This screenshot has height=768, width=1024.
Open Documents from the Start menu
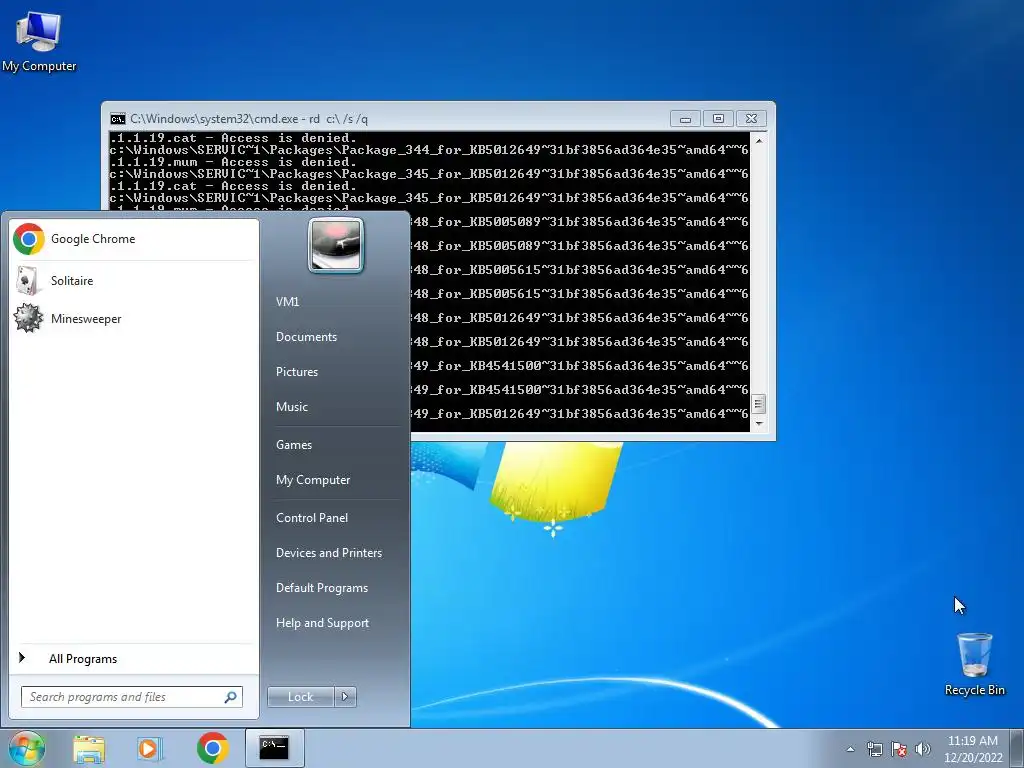click(x=306, y=337)
